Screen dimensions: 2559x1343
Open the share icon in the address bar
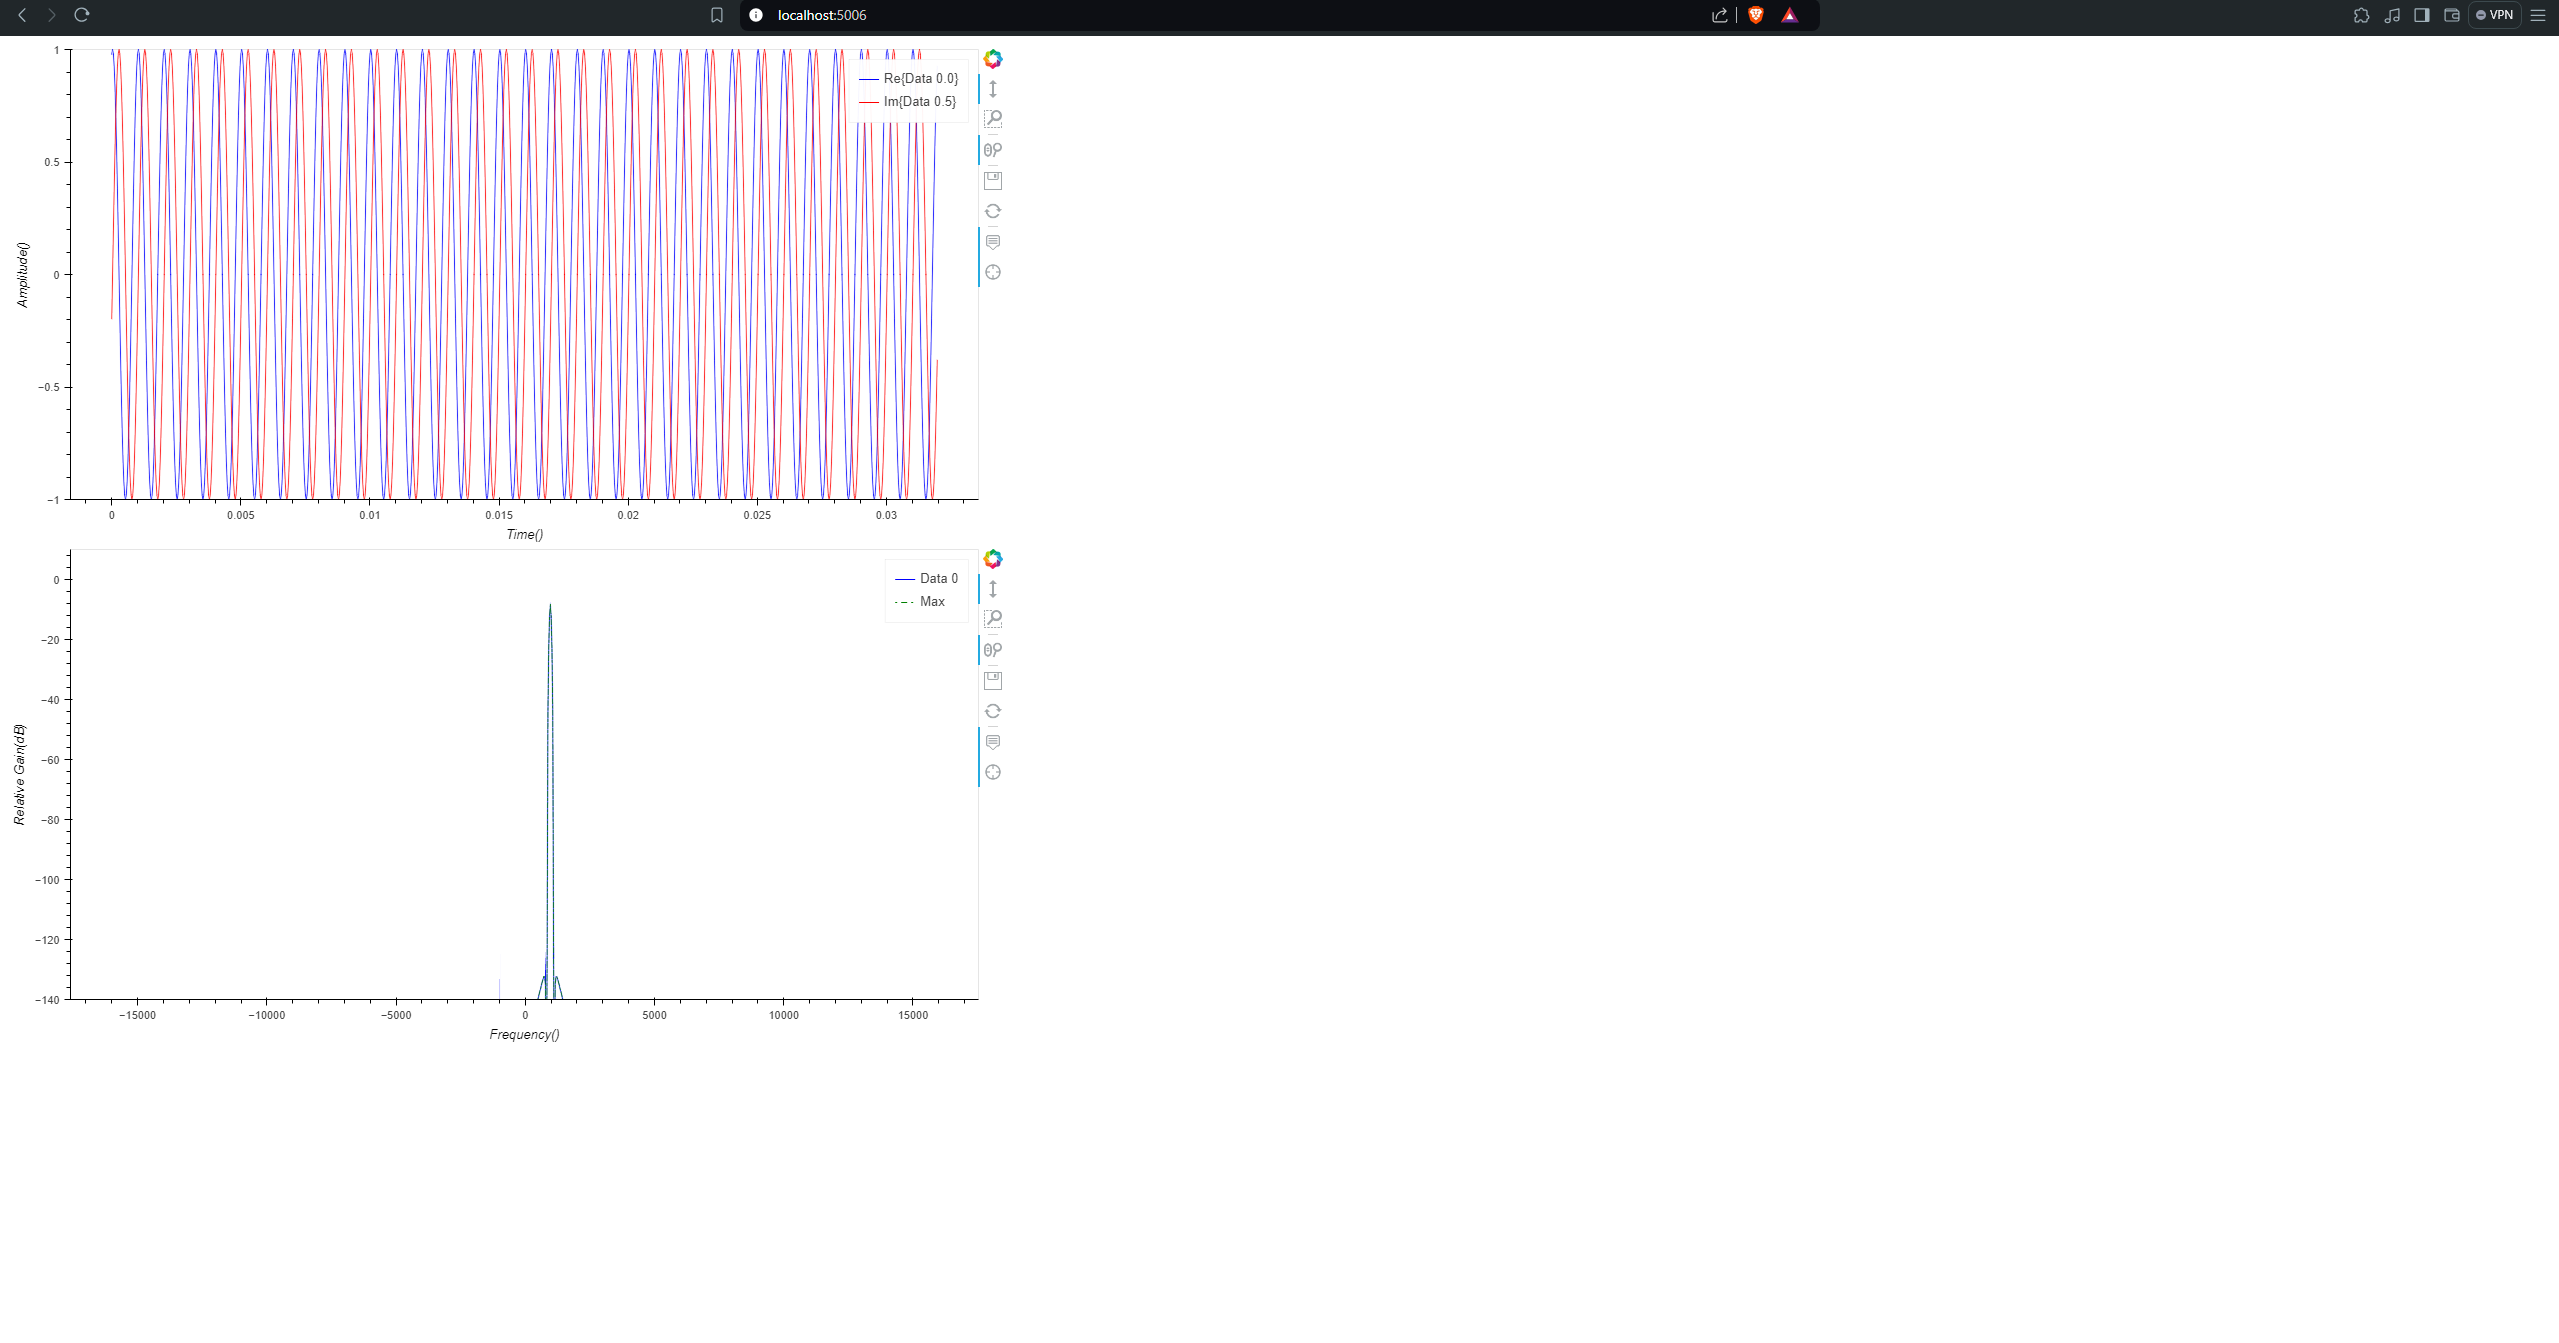coord(1719,15)
